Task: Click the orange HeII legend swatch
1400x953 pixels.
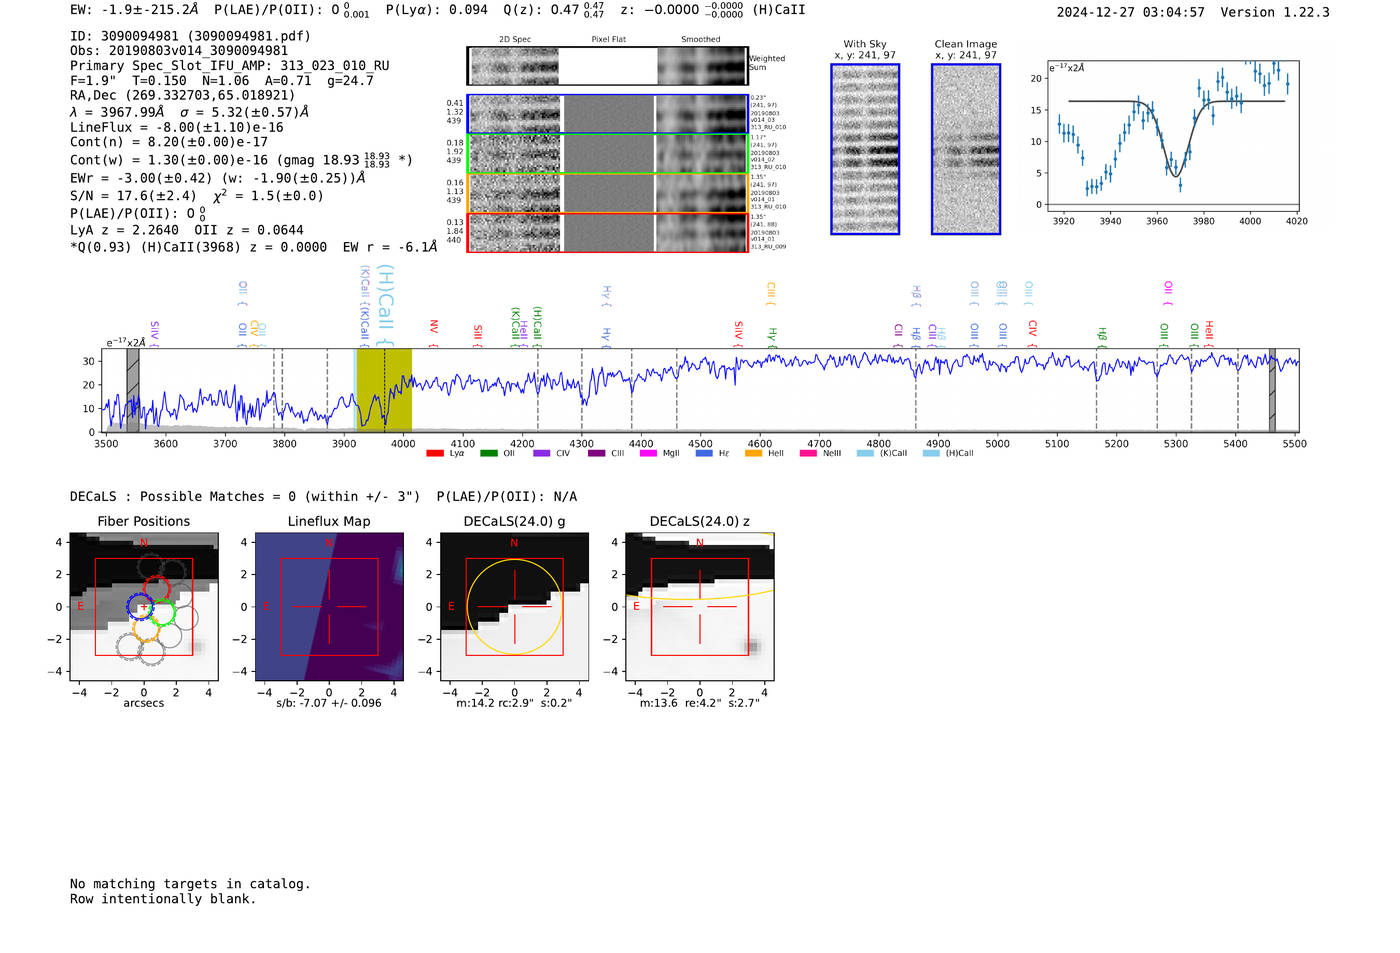Action: pos(754,453)
